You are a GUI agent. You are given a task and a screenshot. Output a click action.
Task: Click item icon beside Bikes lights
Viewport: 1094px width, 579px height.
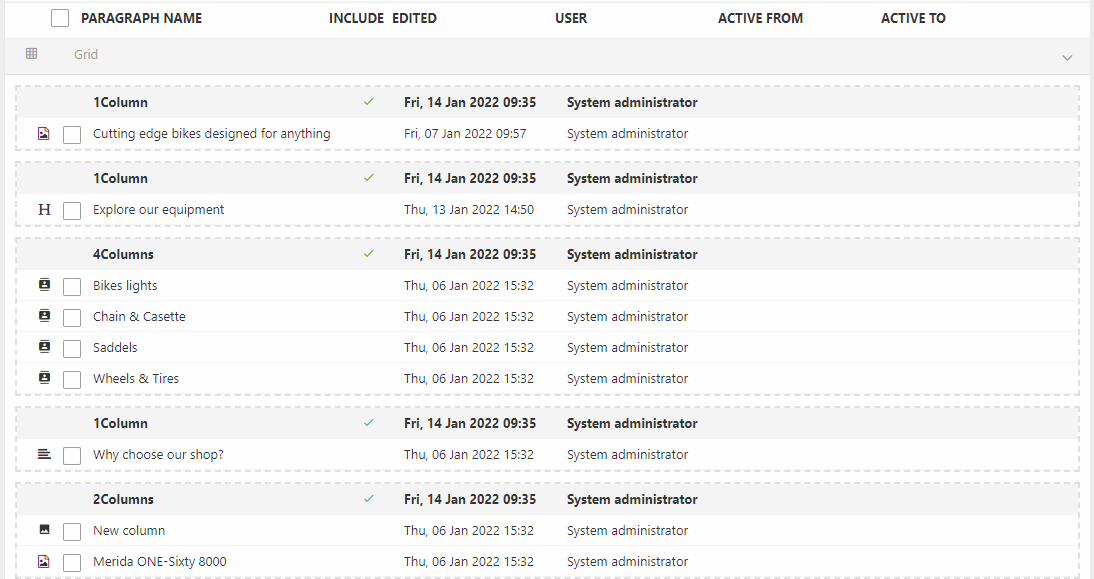tap(44, 285)
